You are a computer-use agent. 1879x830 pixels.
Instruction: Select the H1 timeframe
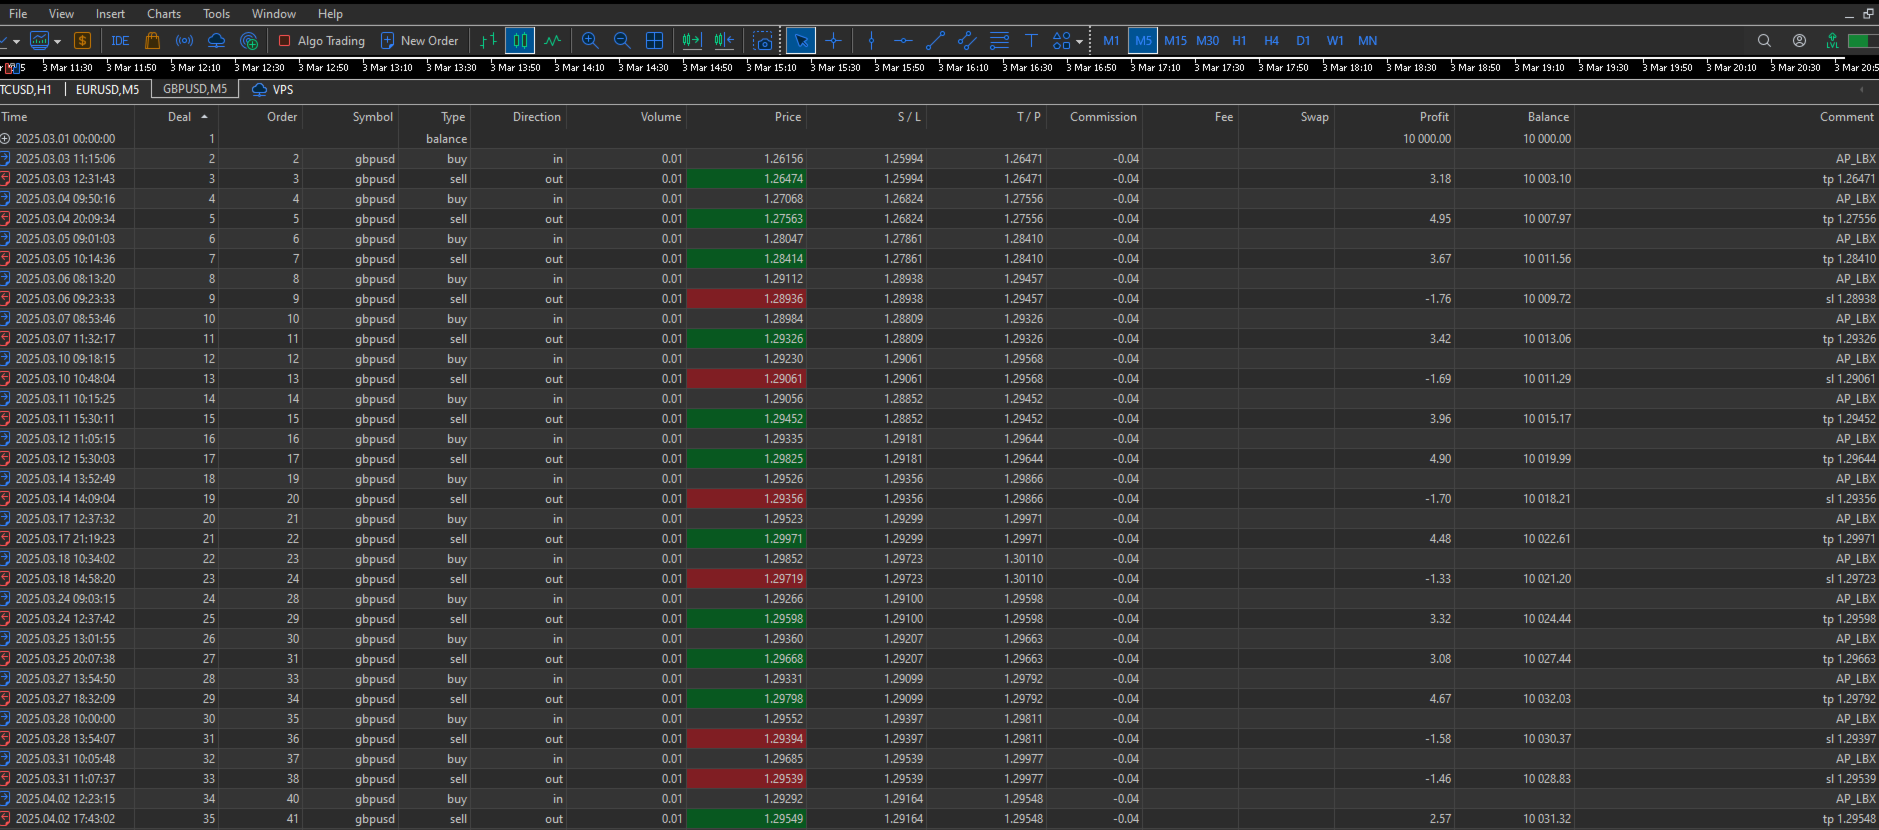click(1239, 41)
